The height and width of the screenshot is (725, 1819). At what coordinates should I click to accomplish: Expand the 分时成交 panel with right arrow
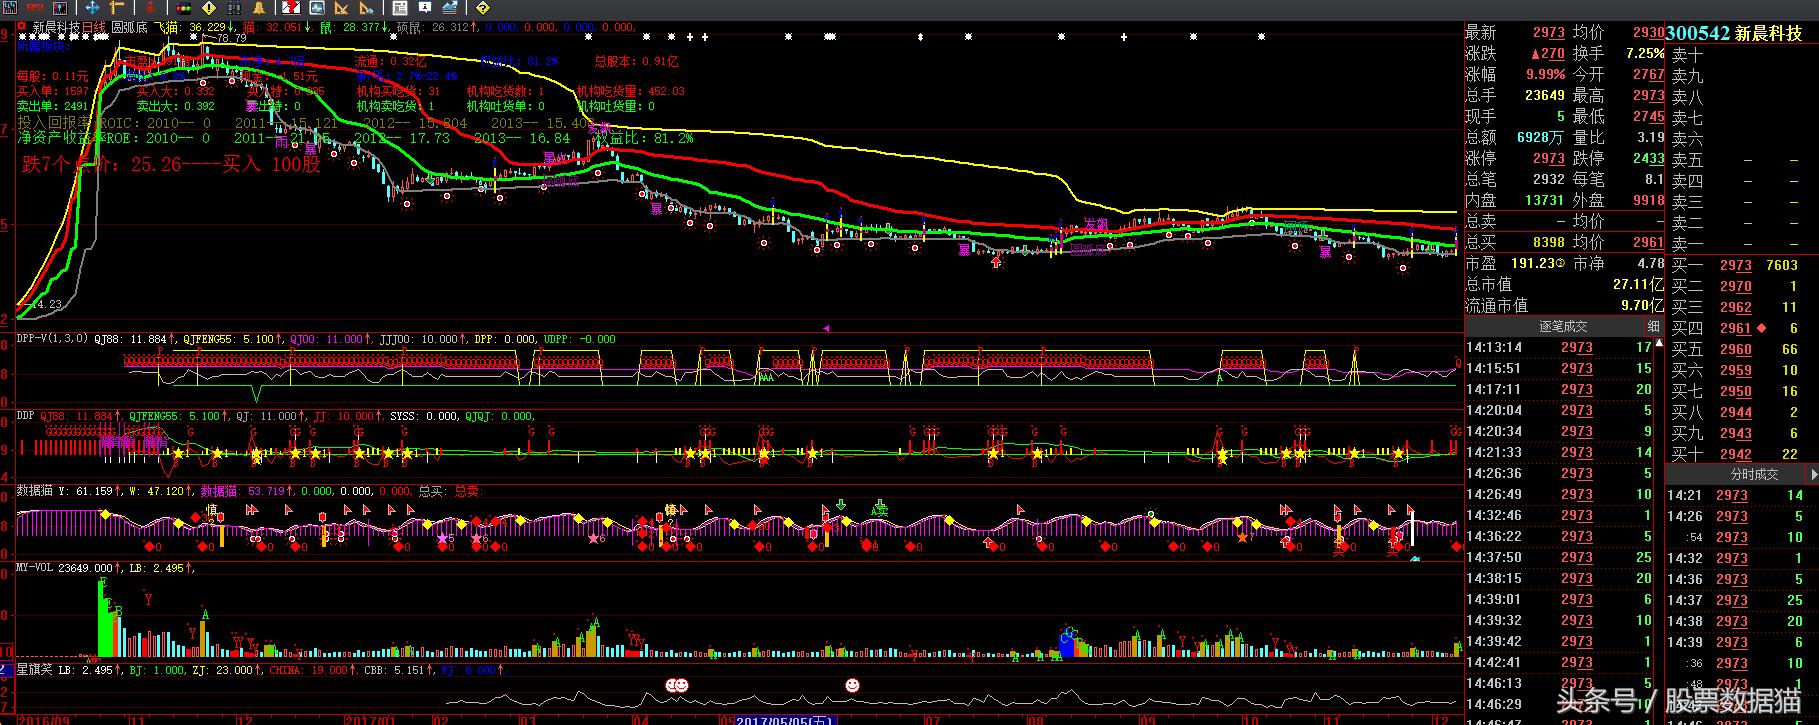tap(1812, 474)
